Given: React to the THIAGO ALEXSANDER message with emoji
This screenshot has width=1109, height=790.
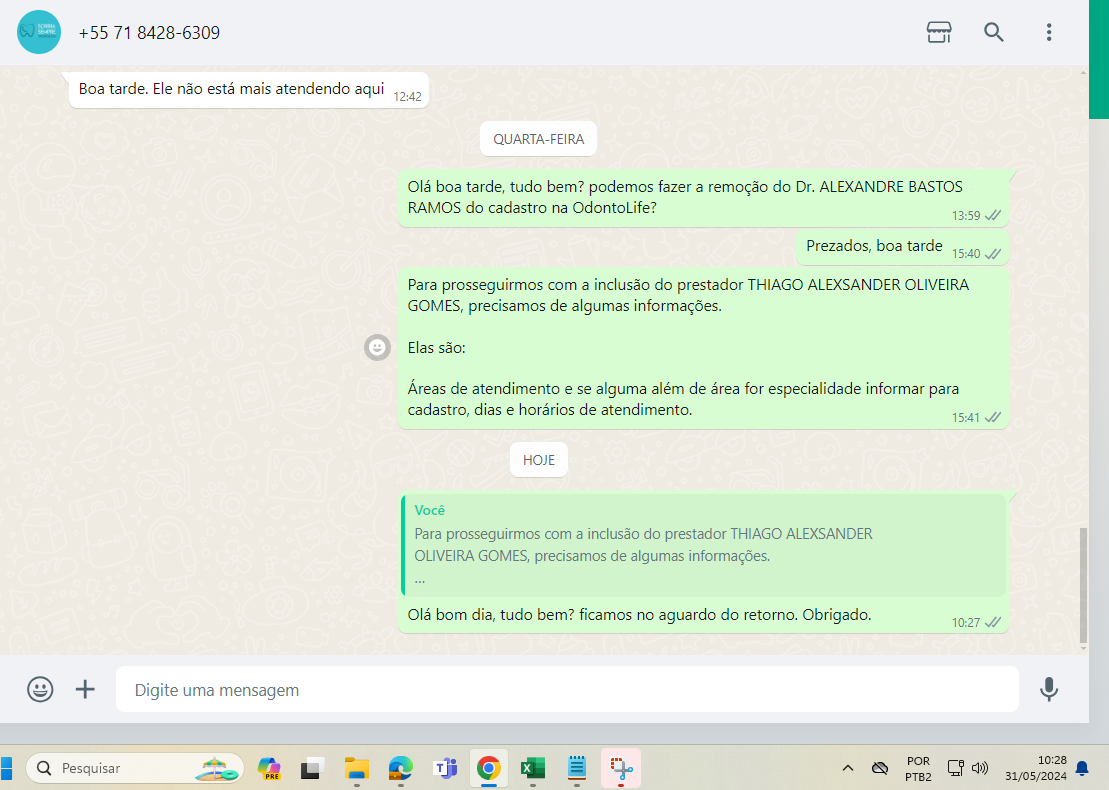Looking at the screenshot, I should pos(377,347).
